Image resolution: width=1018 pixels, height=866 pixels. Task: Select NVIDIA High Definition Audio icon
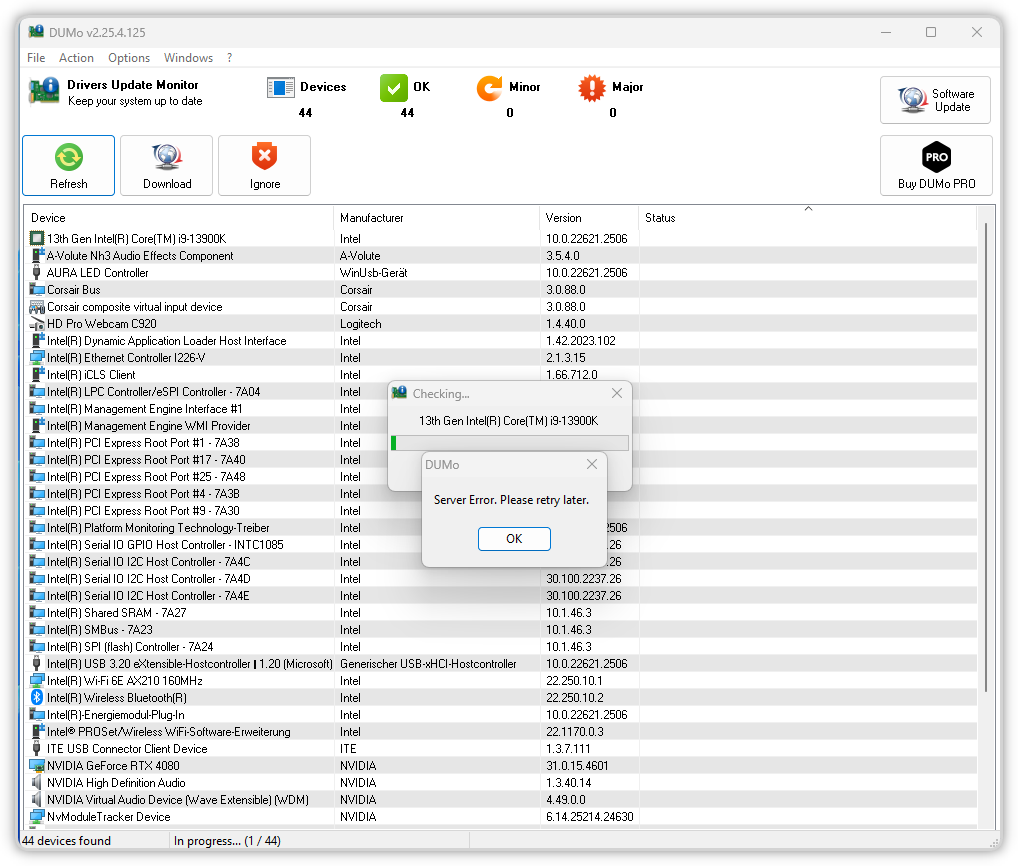point(36,783)
